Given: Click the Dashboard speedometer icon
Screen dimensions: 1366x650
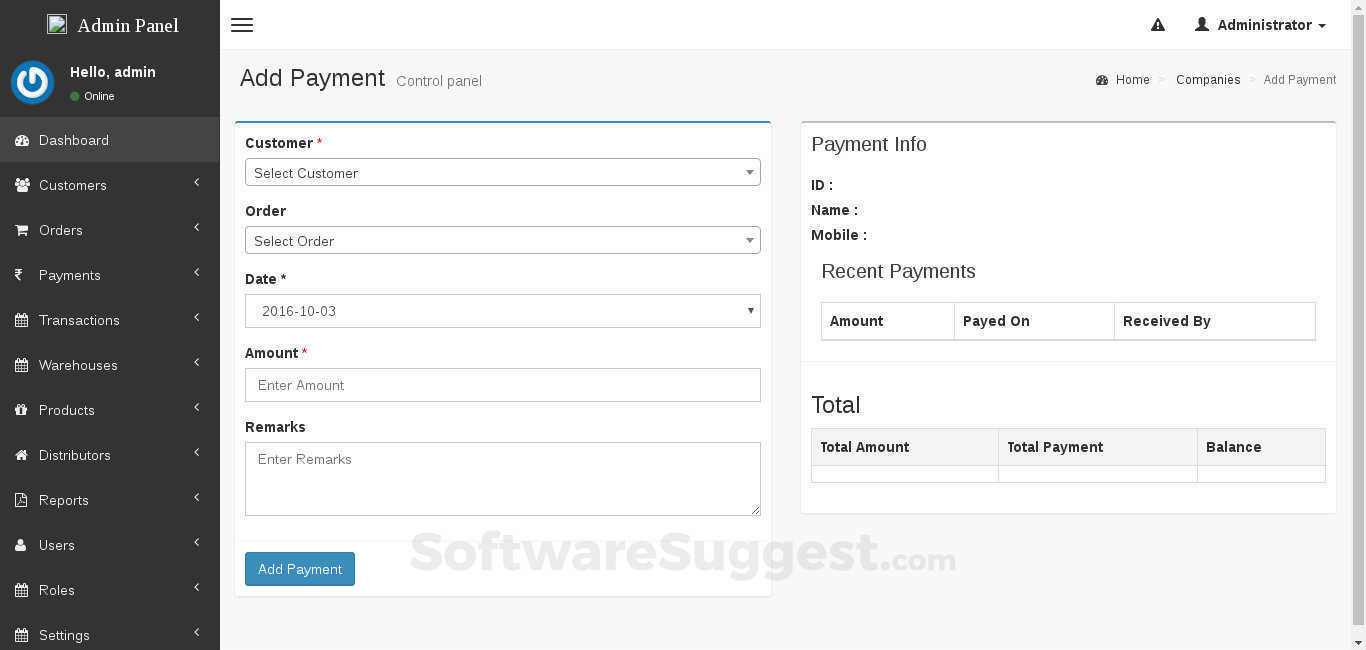Looking at the screenshot, I should point(22,141).
